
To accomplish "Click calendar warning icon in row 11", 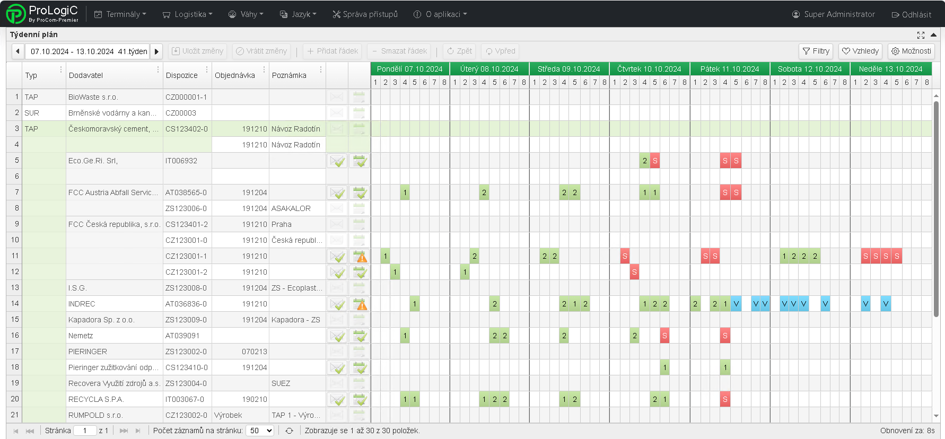I will click(360, 256).
